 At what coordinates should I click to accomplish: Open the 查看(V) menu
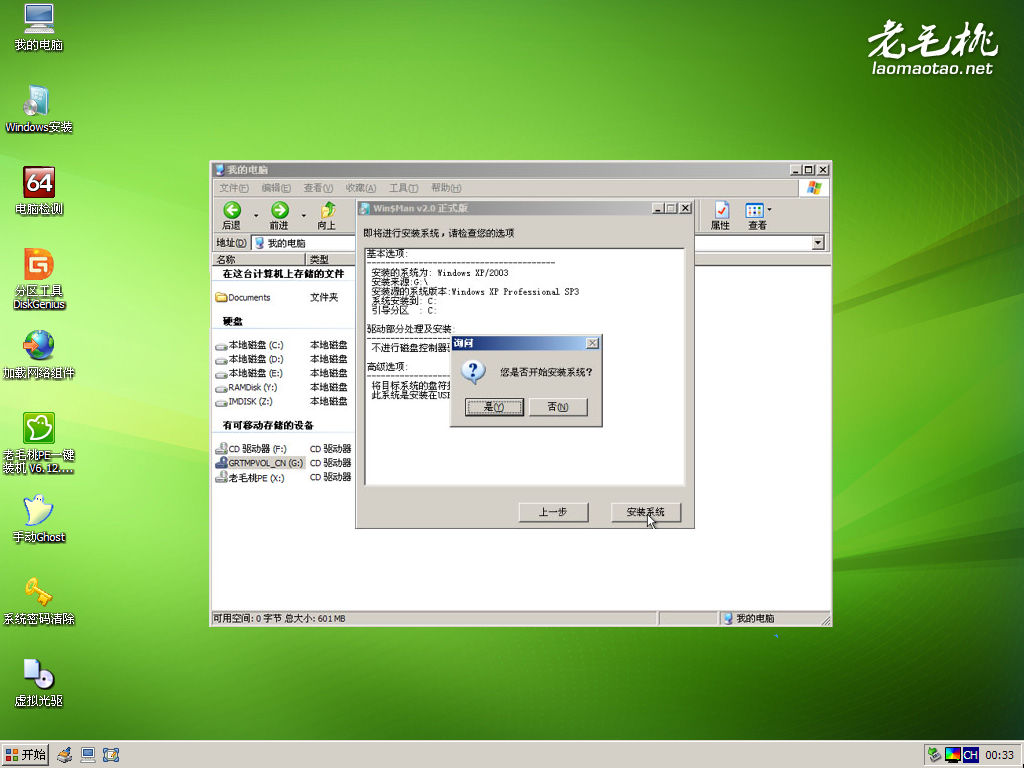point(318,188)
